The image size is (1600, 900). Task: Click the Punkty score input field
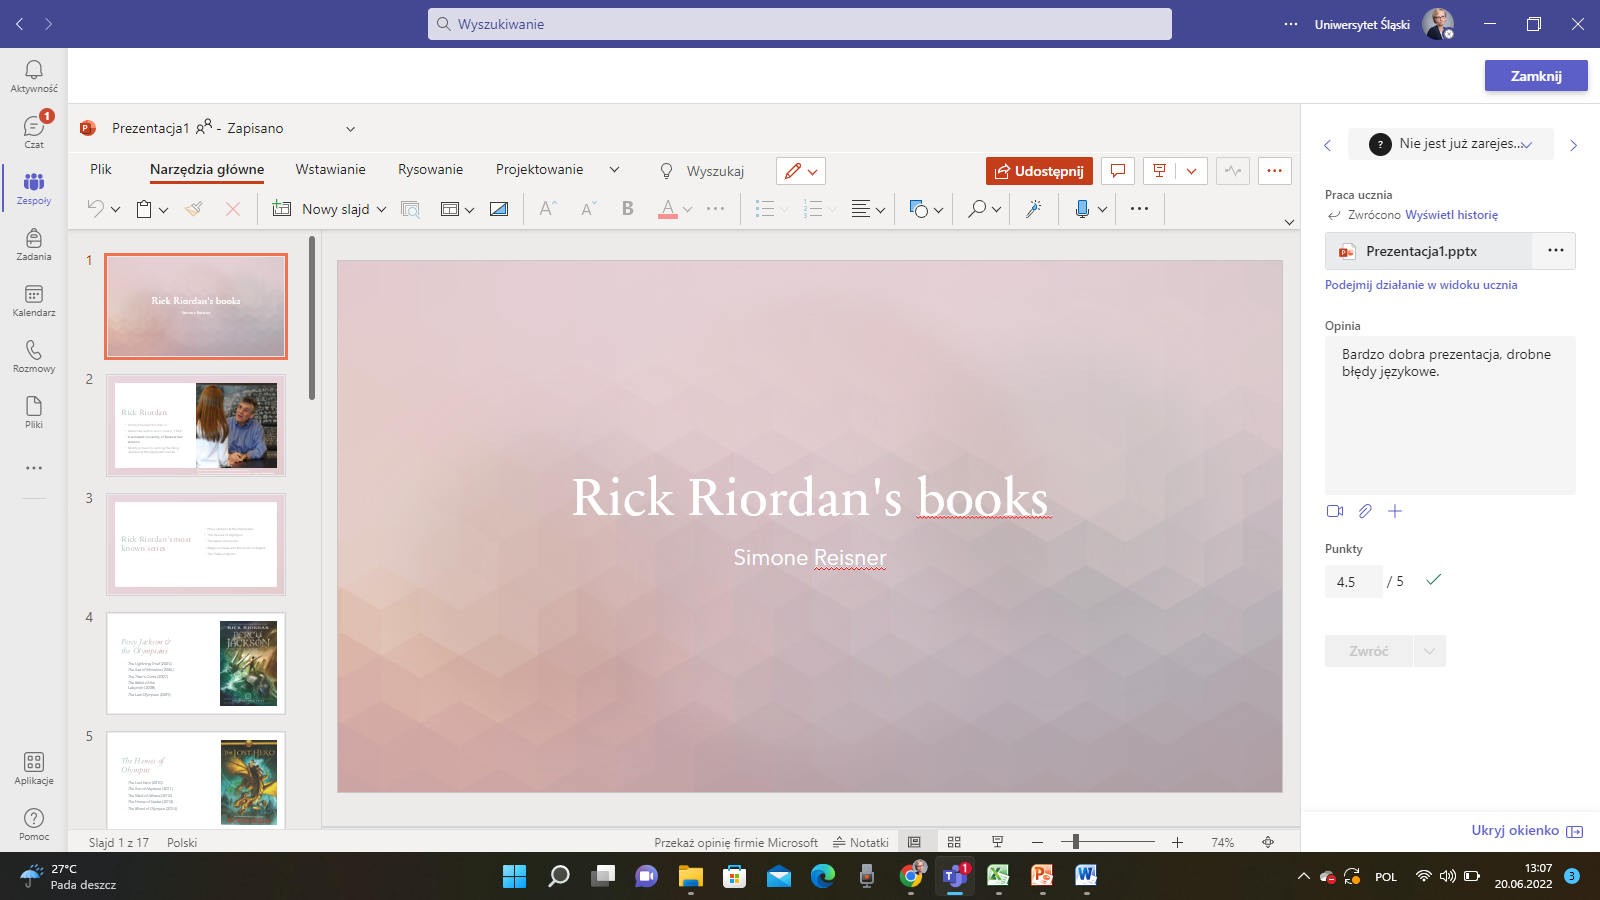pyautogui.click(x=1353, y=582)
